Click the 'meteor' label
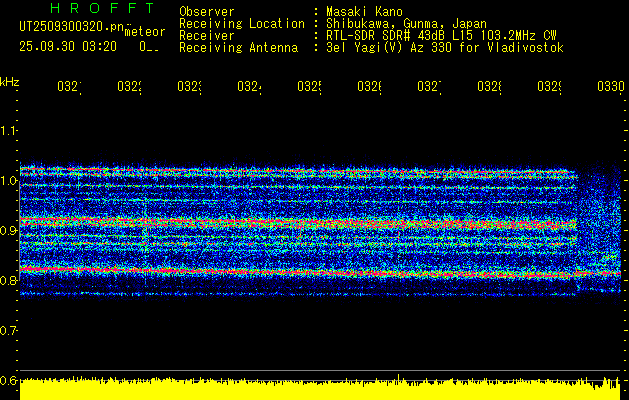 [144, 31]
